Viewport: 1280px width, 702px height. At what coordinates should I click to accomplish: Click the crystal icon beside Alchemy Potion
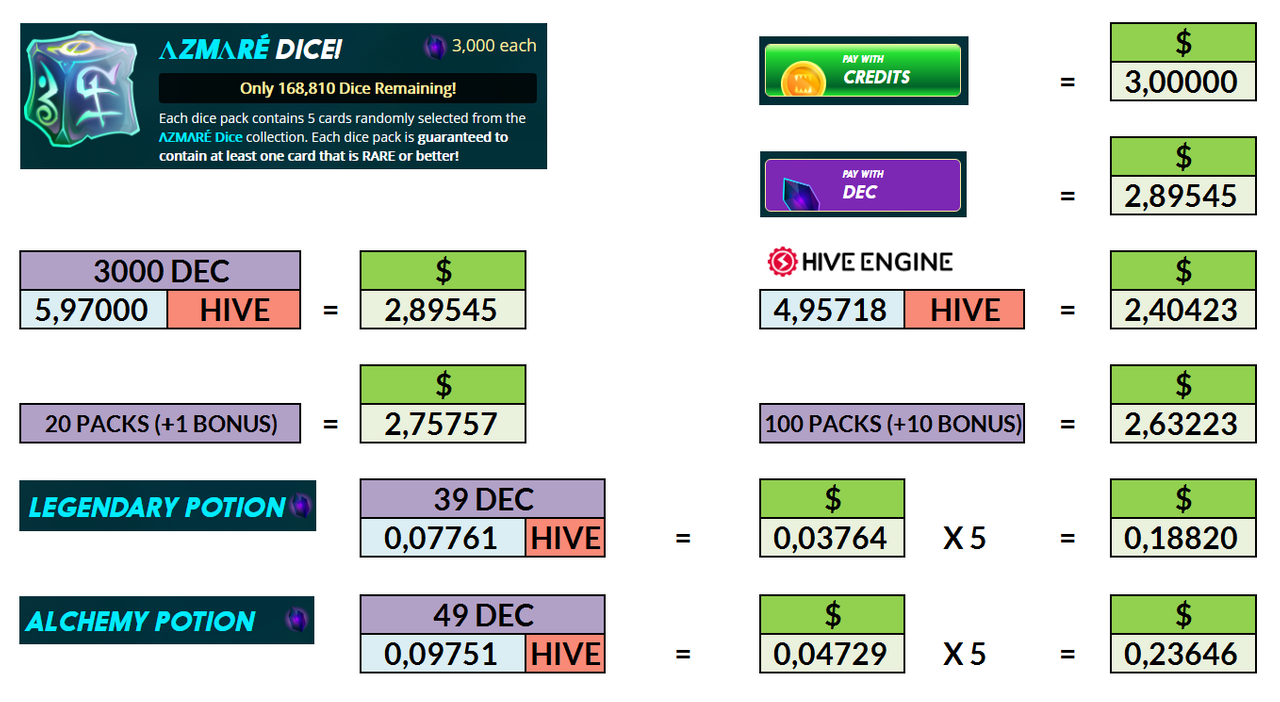296,620
